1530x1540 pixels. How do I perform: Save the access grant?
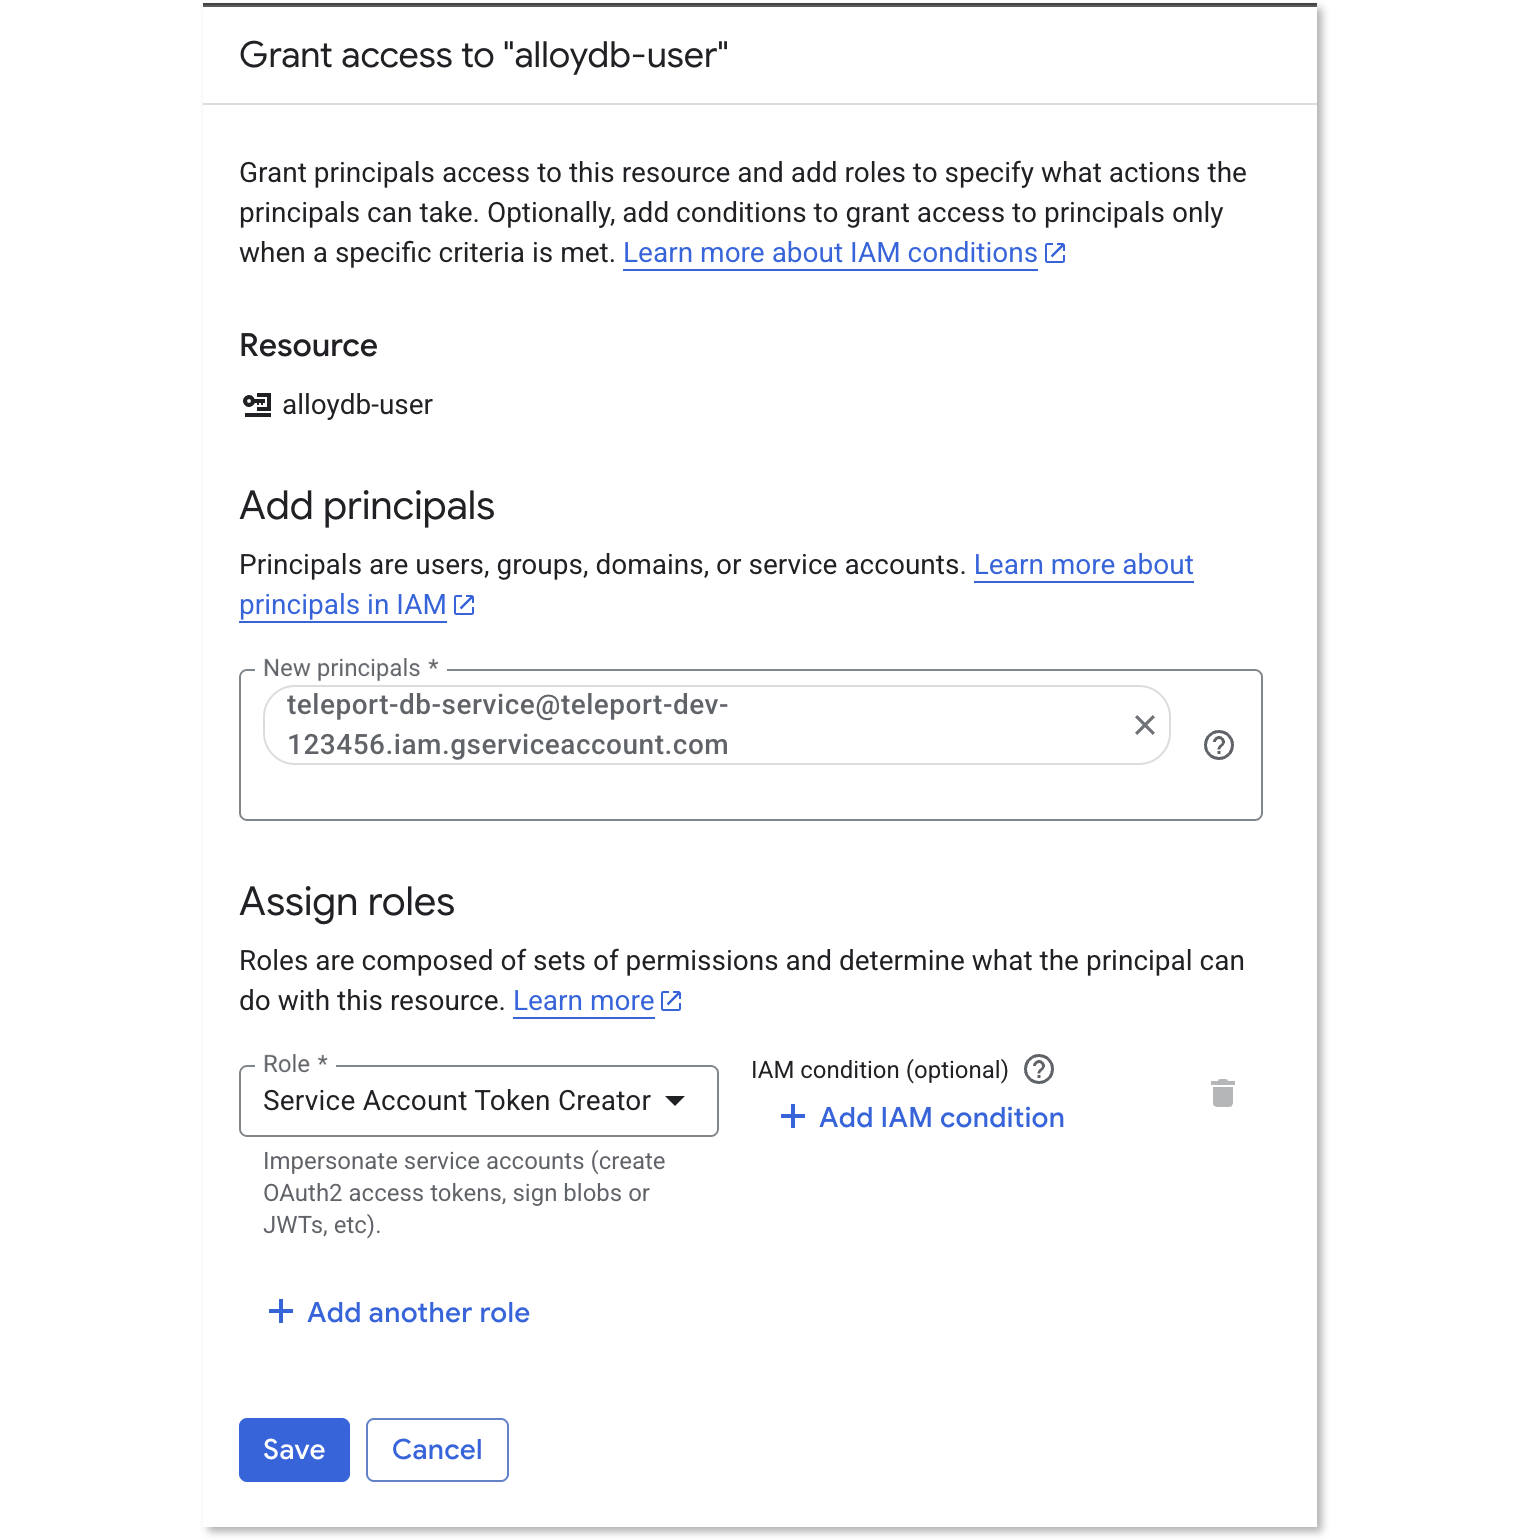click(x=293, y=1449)
